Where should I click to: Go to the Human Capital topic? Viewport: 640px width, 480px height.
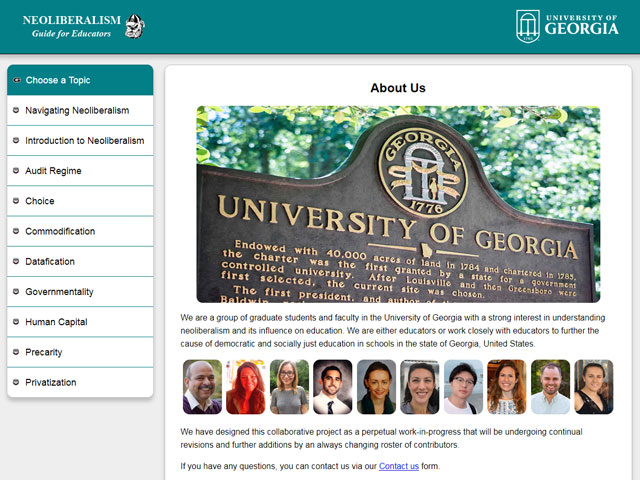click(x=80, y=322)
